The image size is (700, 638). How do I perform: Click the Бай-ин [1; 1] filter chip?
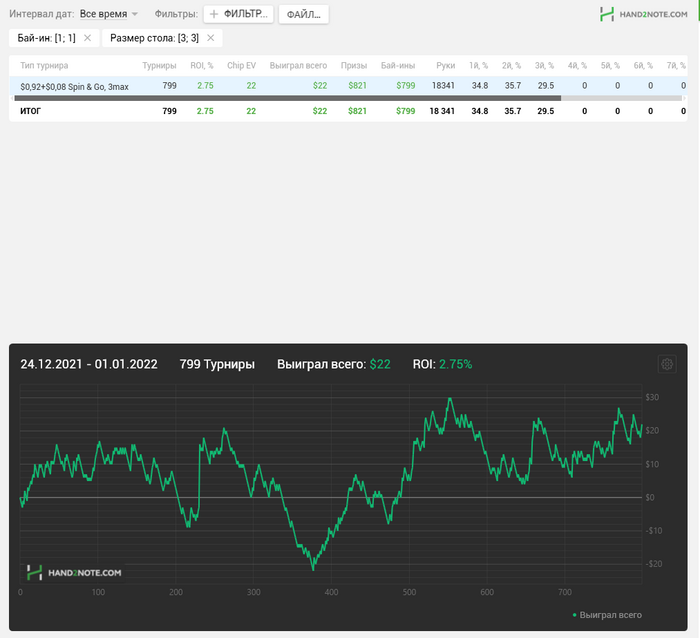[46, 38]
